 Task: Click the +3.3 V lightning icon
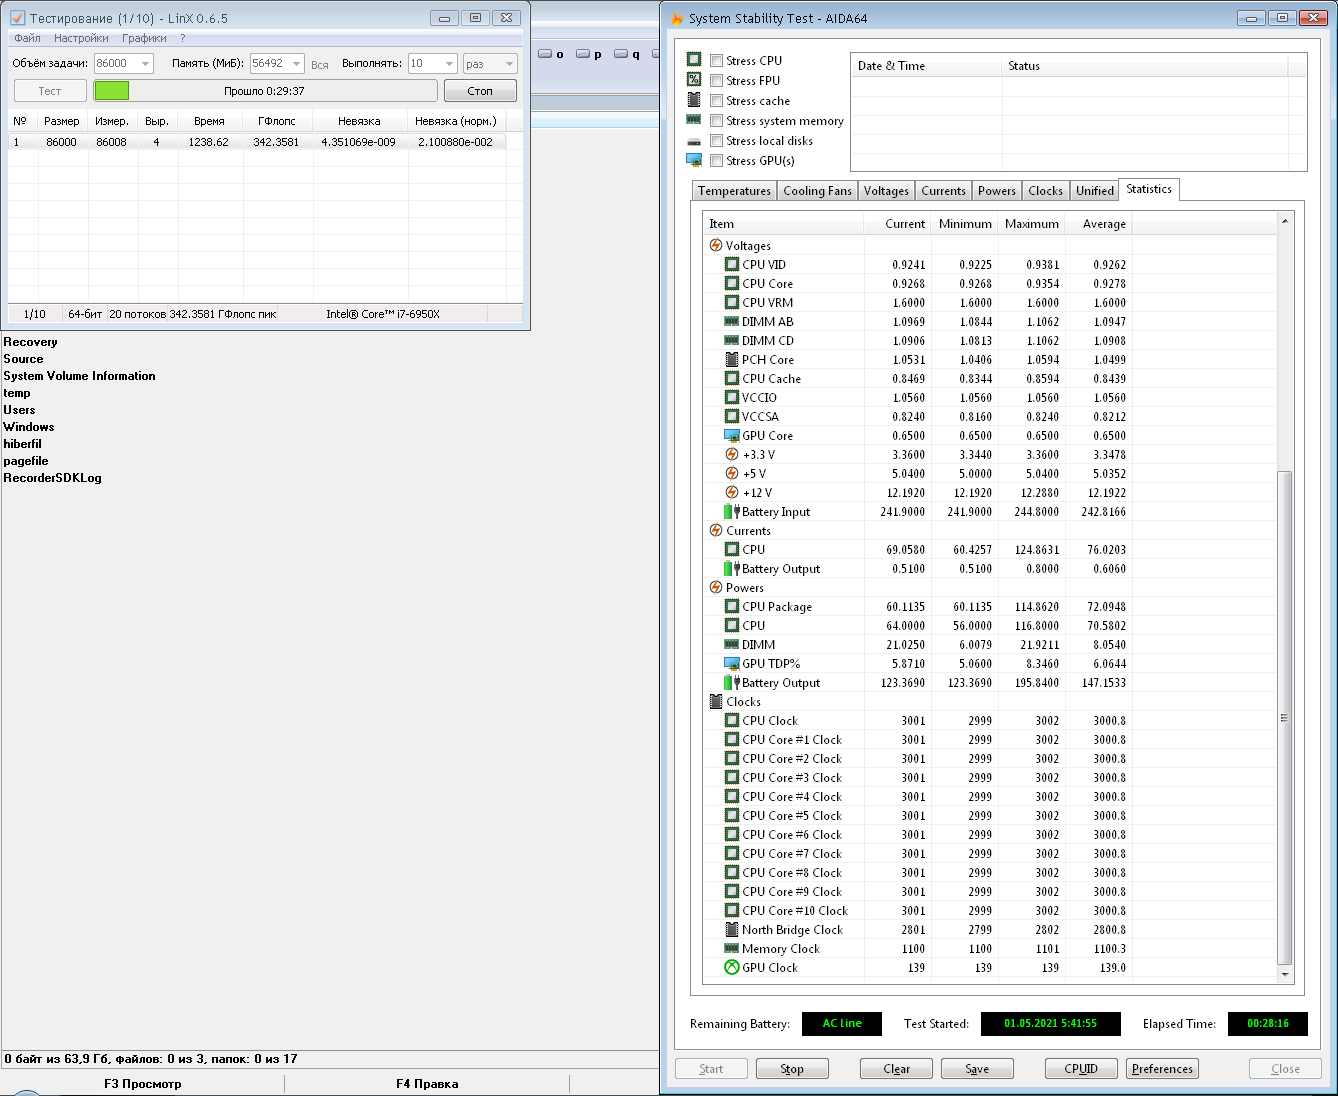[732, 454]
